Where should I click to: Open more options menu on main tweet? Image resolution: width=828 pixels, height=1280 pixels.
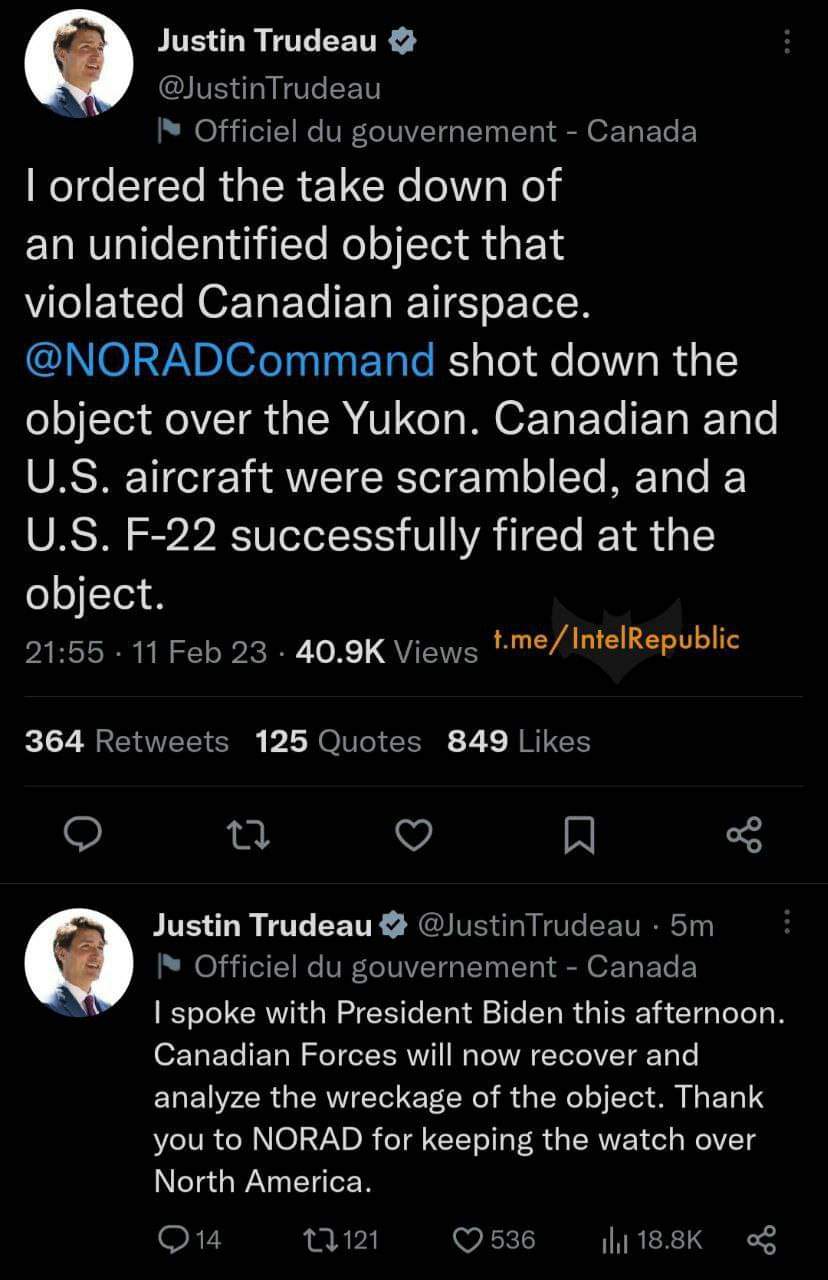[787, 42]
